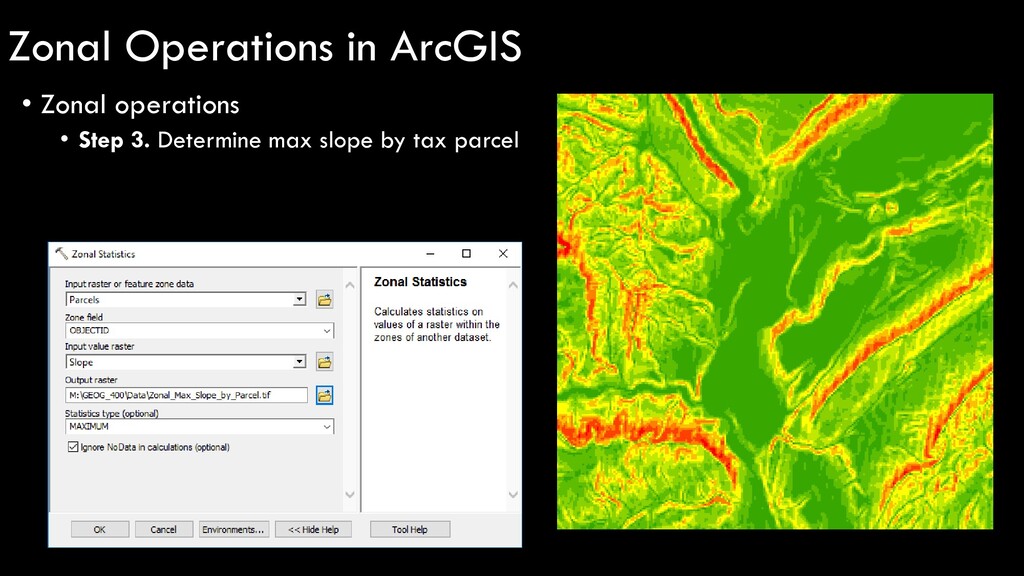1024x576 pixels.
Task: Open the Slope input value raster dropdown
Action: 299,362
